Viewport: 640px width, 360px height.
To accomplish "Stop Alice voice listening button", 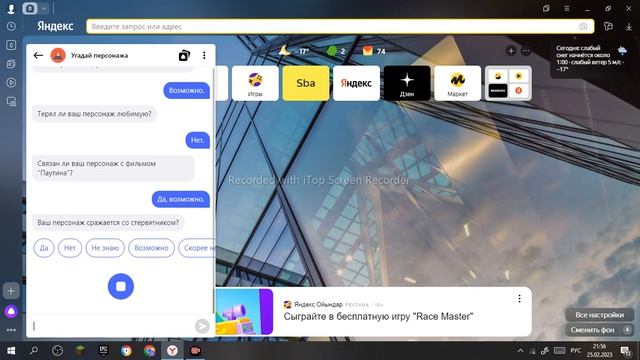I will tap(121, 286).
